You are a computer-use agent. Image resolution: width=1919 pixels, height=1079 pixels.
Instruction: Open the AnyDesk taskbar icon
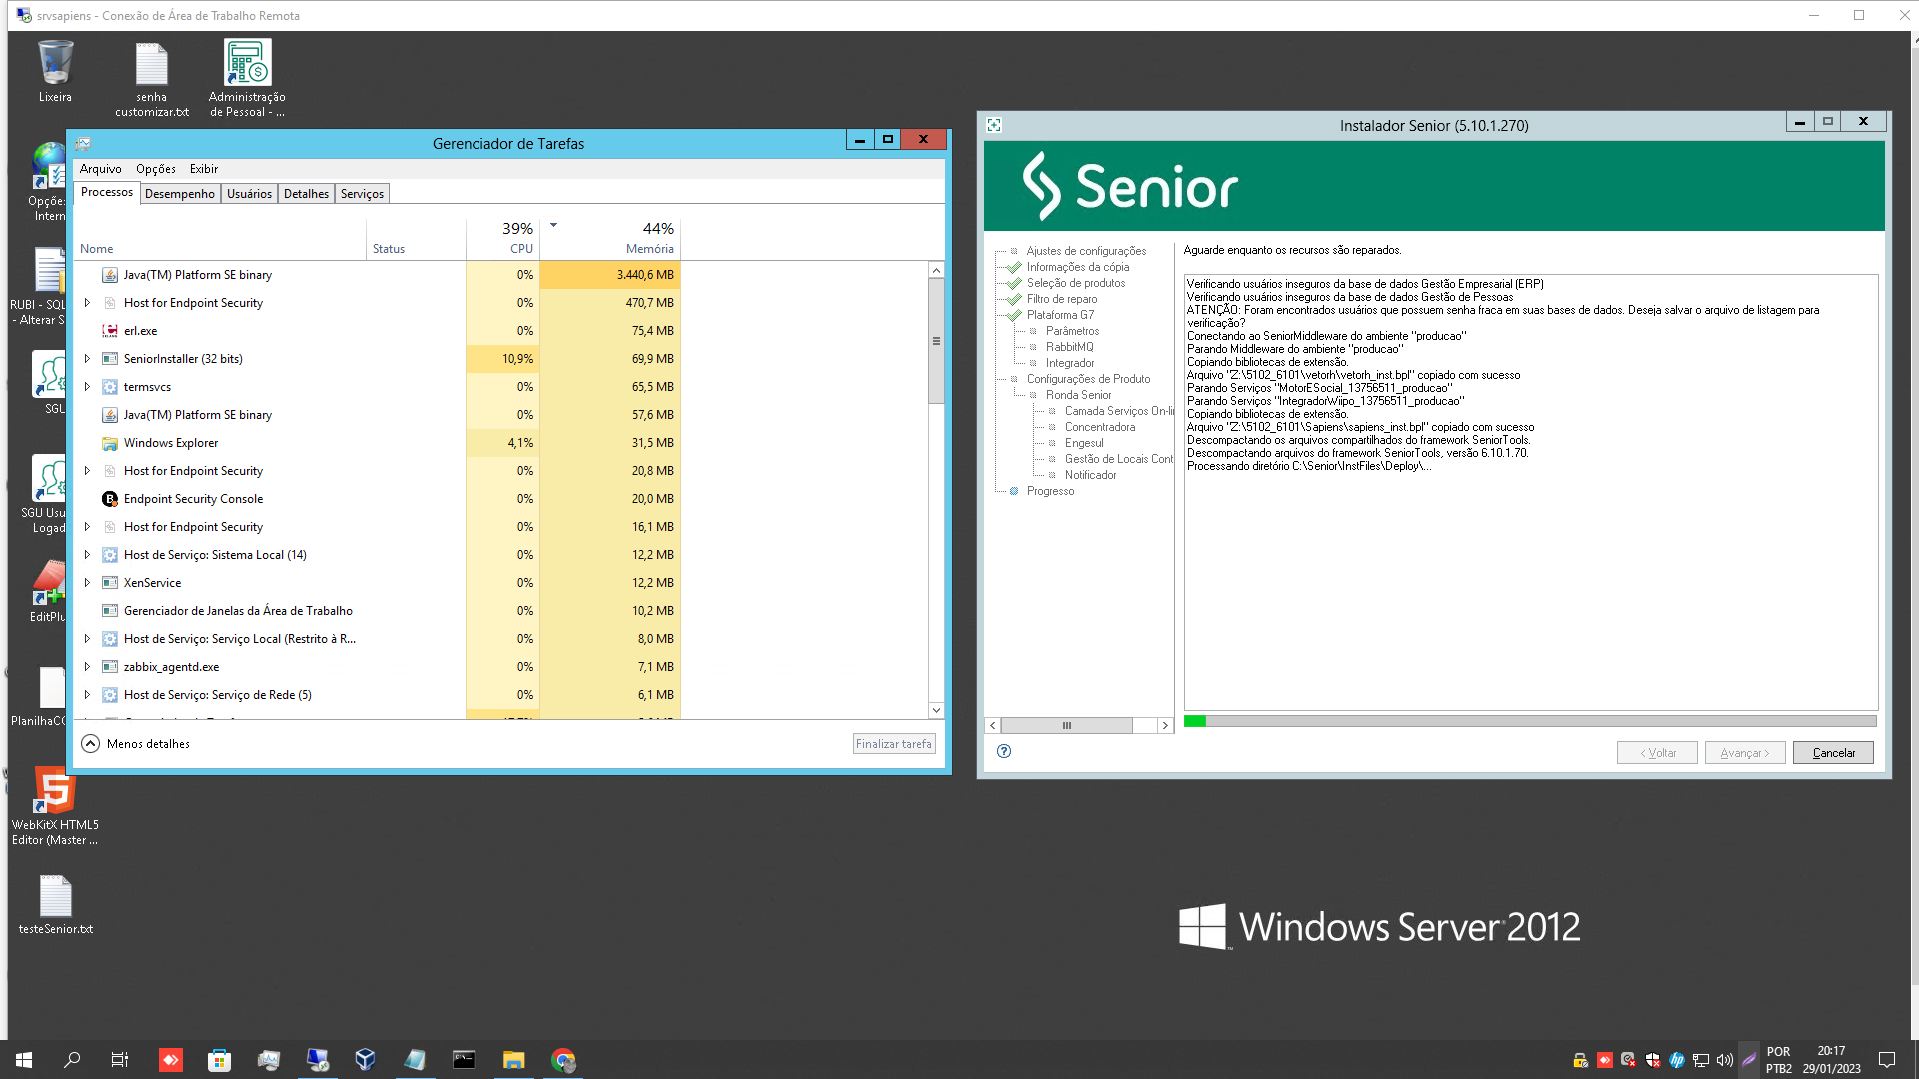(171, 1059)
